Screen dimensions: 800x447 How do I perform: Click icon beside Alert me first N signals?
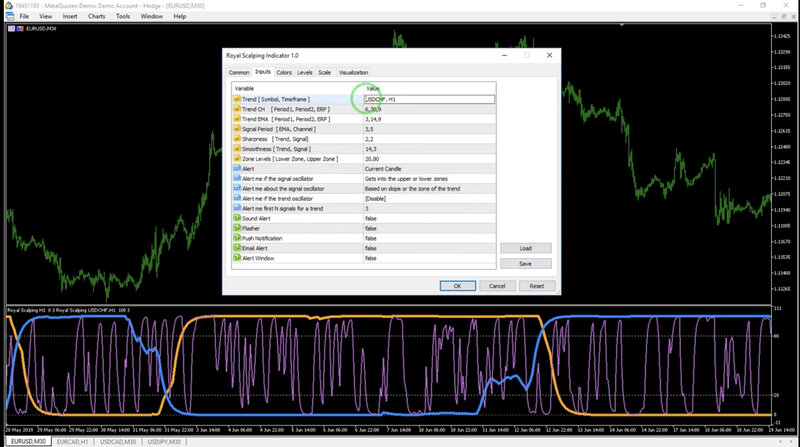[237, 208]
